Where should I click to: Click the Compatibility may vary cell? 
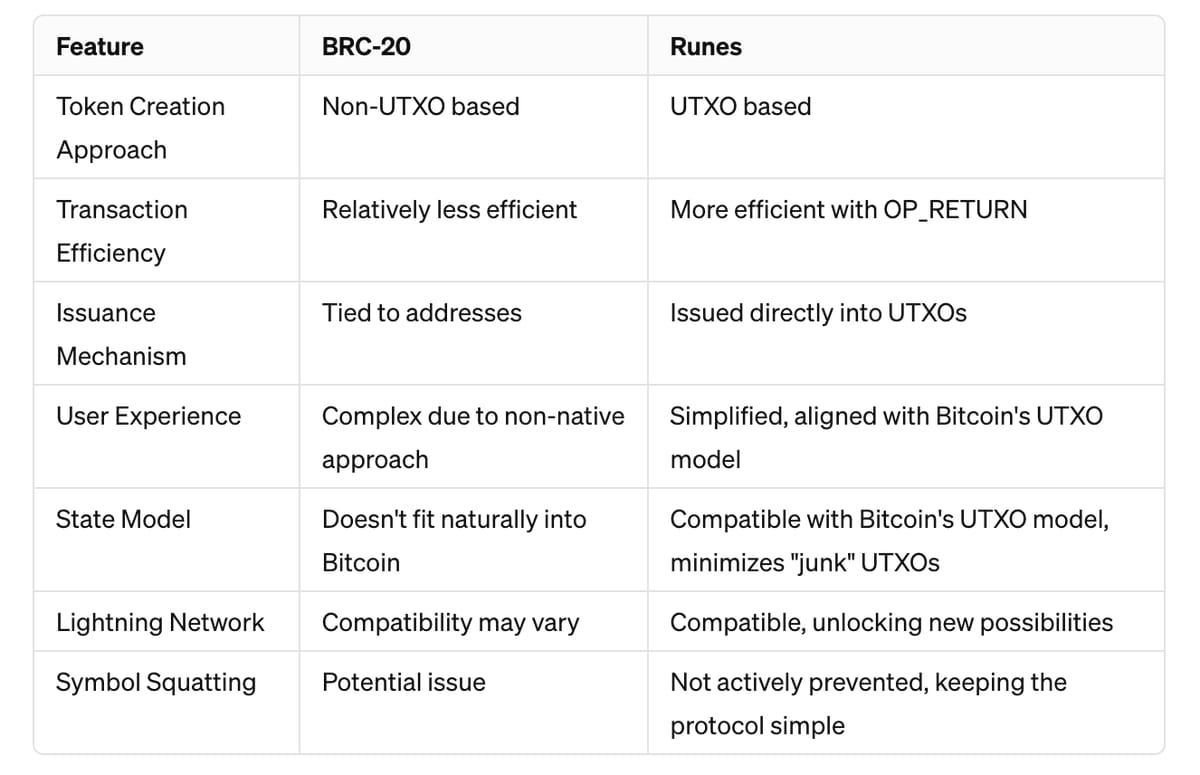pyautogui.click(x=450, y=622)
